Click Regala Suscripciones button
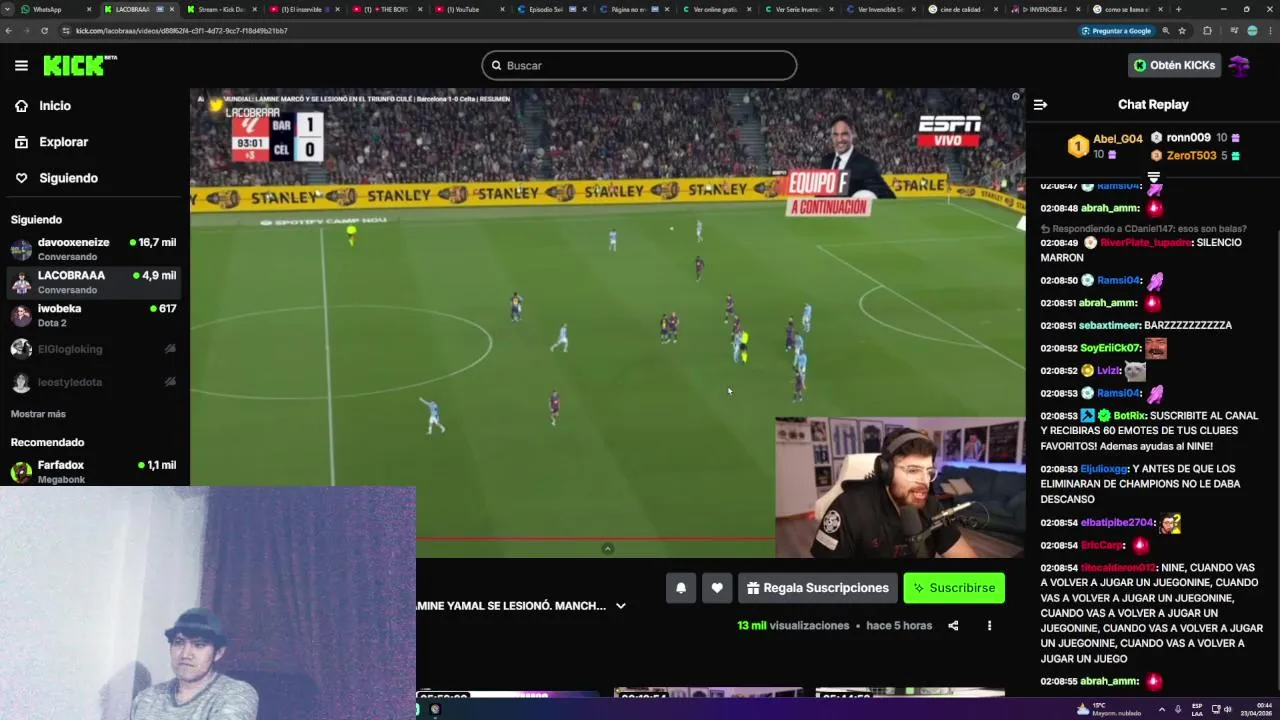 pos(817,588)
